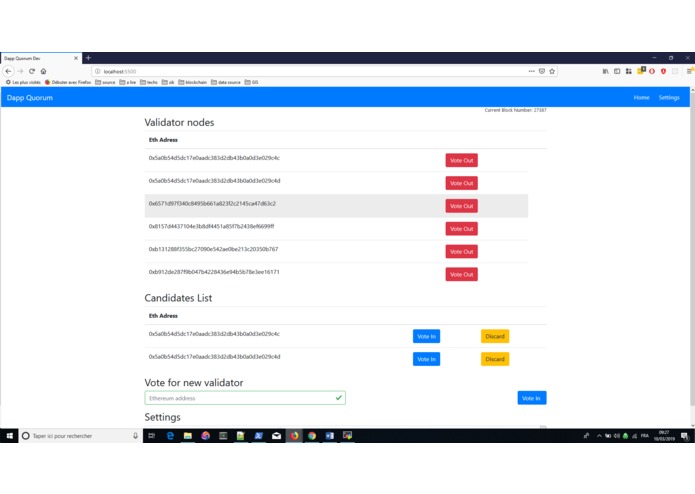Go to Home in the navbar
The height and width of the screenshot is (494, 695).
641,97
